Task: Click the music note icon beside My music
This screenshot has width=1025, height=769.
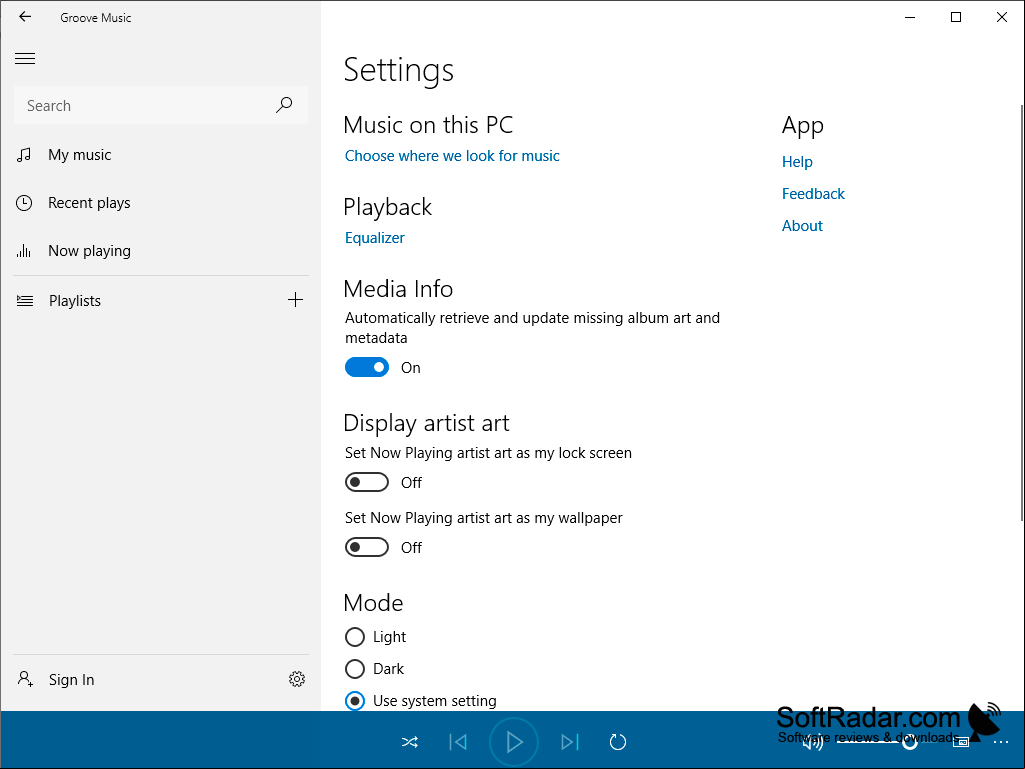Action: click(24, 155)
